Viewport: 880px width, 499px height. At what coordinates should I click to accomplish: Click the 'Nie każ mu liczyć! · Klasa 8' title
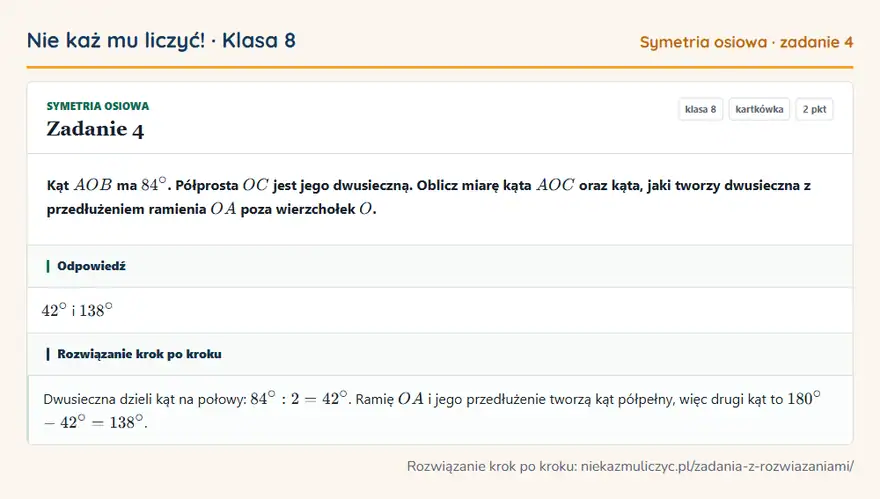[x=161, y=40]
